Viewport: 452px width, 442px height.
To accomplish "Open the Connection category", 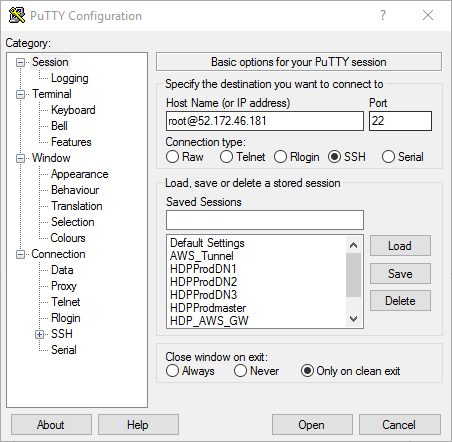I will (58, 254).
